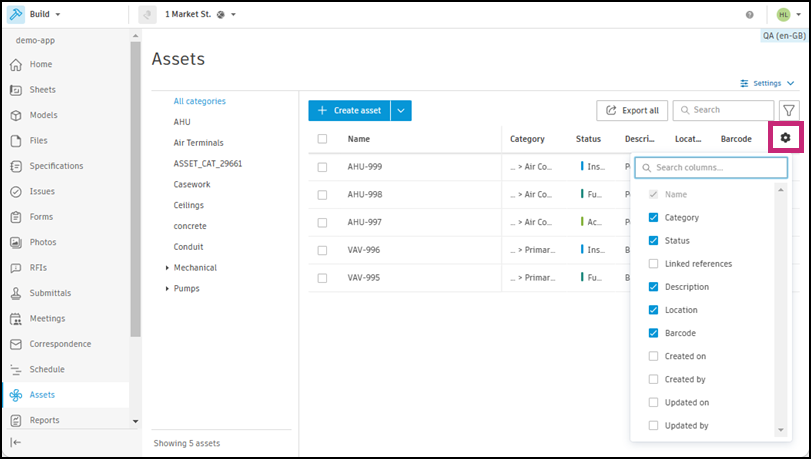The width and height of the screenshot is (811, 459).
Task: Click the assets Search field
Action: [724, 110]
